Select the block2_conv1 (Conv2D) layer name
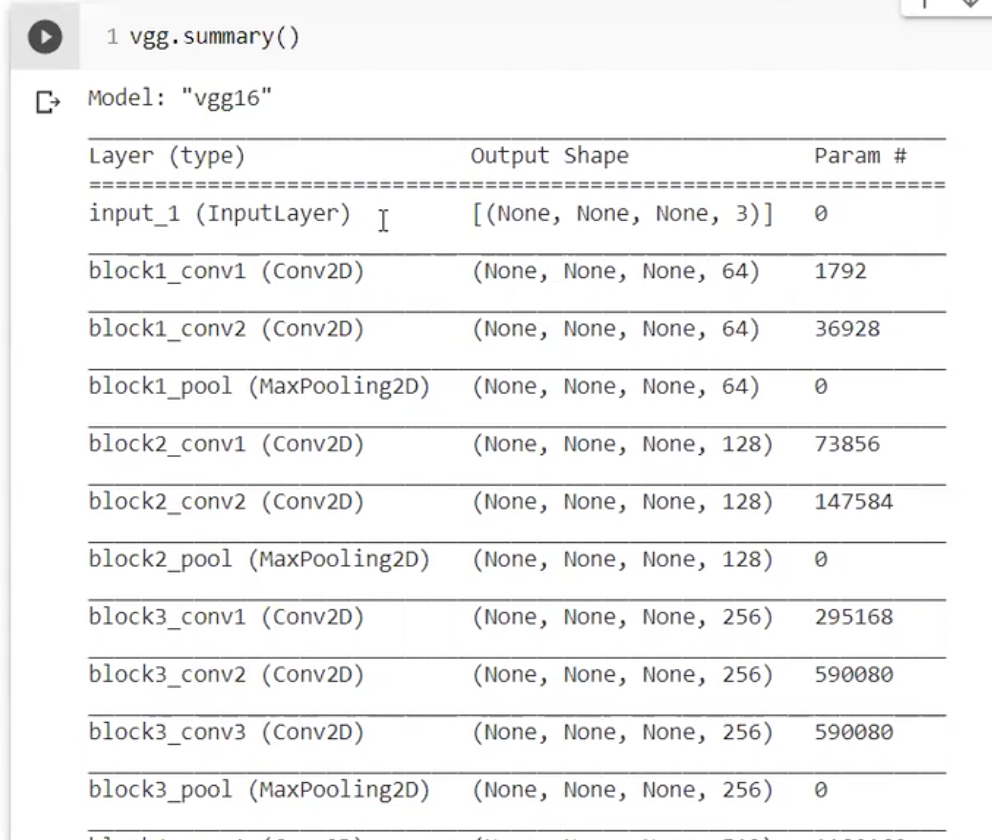Image resolution: width=992 pixels, height=840 pixels. click(x=226, y=444)
